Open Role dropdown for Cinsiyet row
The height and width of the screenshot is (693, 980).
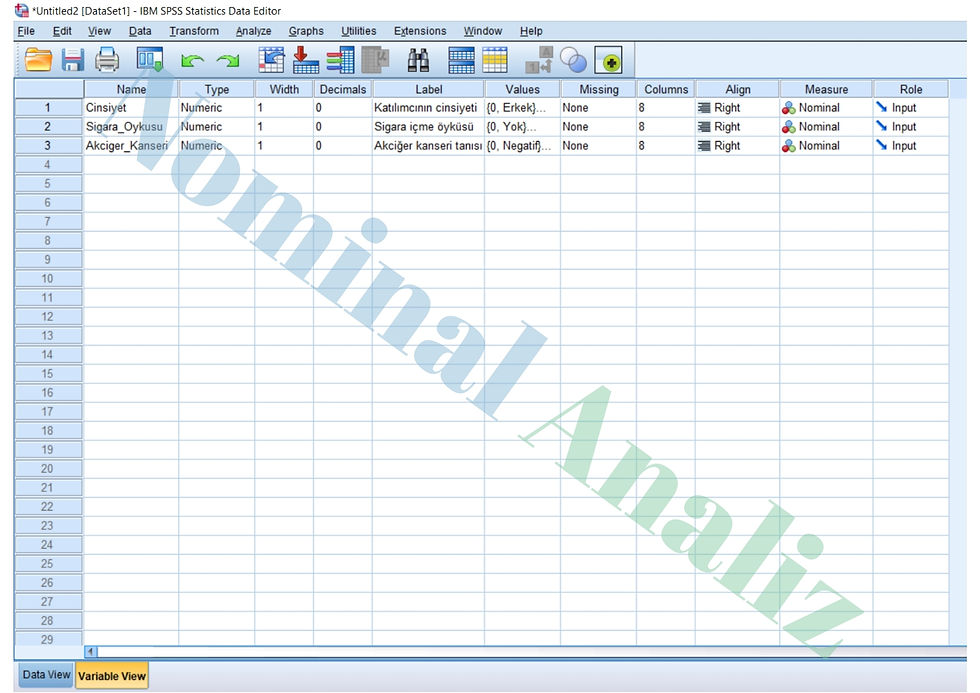[911, 108]
